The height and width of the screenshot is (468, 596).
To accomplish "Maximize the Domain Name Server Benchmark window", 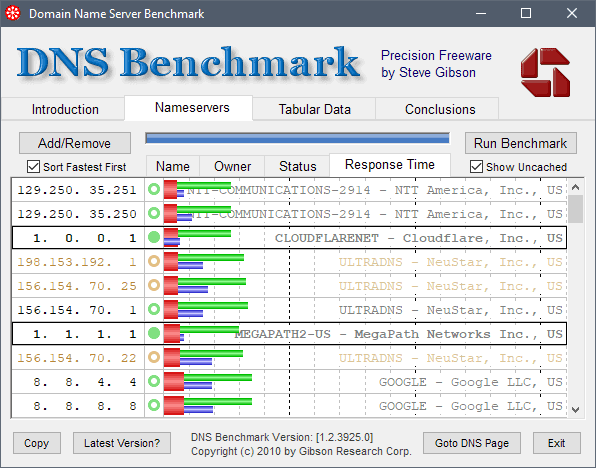I will [x=526, y=13].
